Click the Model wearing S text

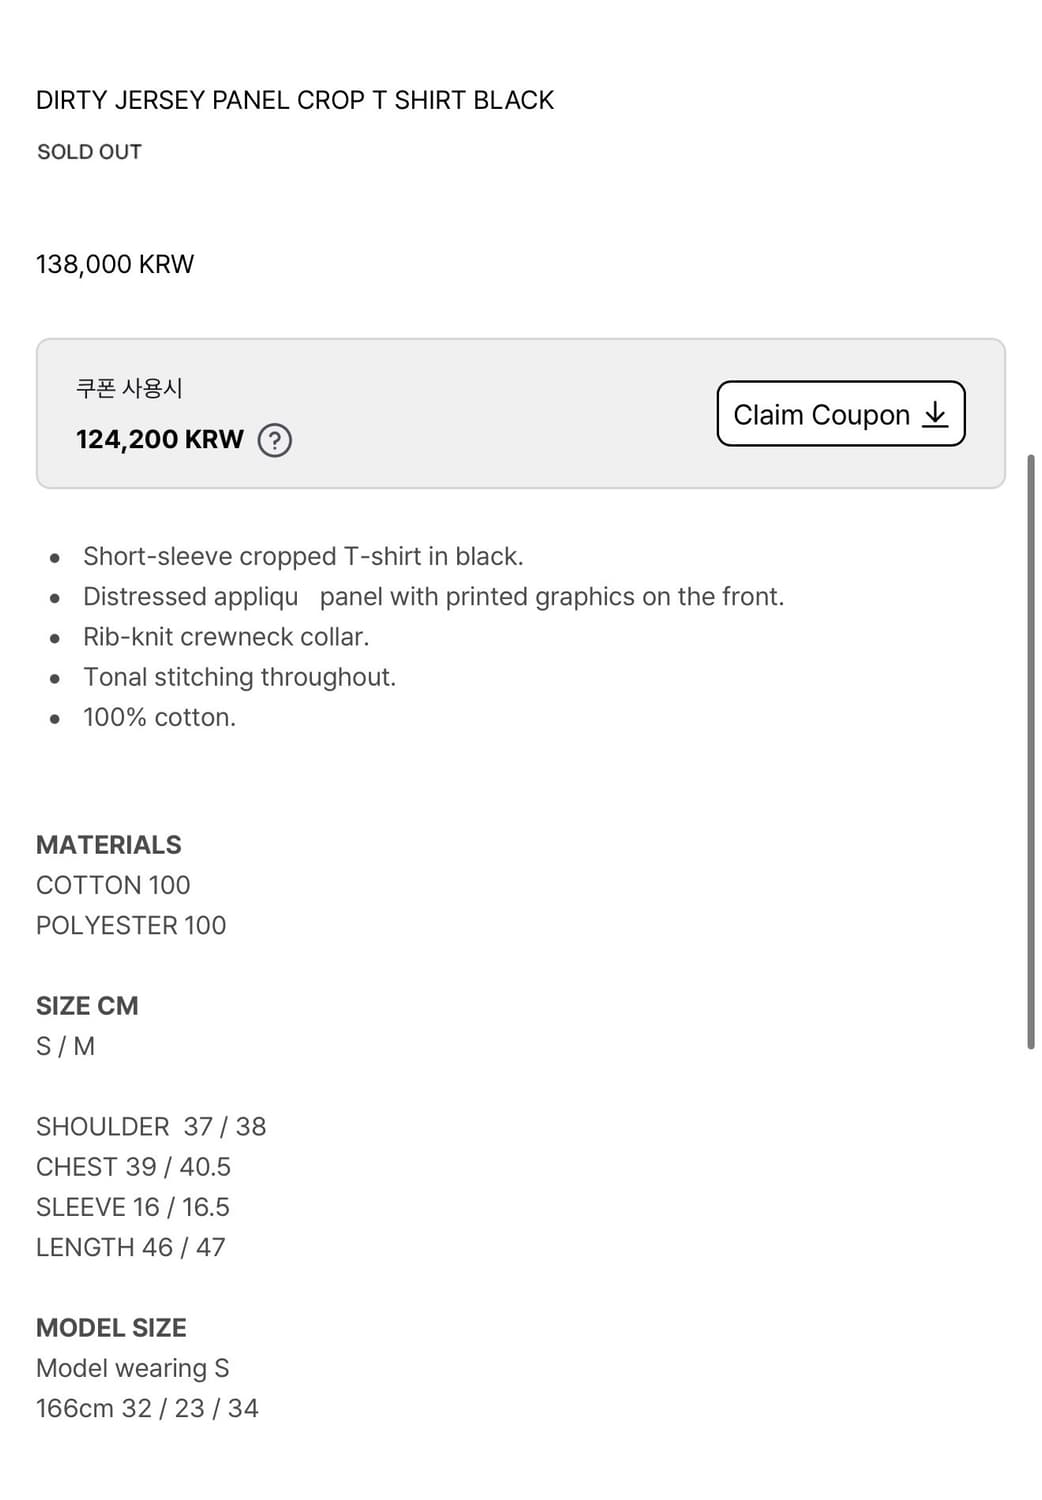coord(133,1368)
